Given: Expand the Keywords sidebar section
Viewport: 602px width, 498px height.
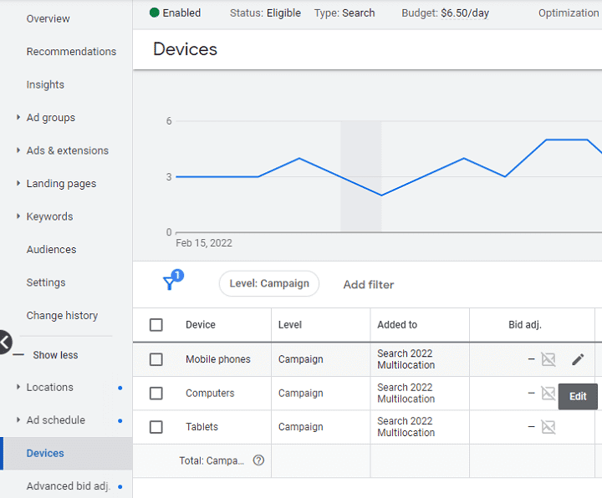Looking at the screenshot, I should [x=49, y=217].
